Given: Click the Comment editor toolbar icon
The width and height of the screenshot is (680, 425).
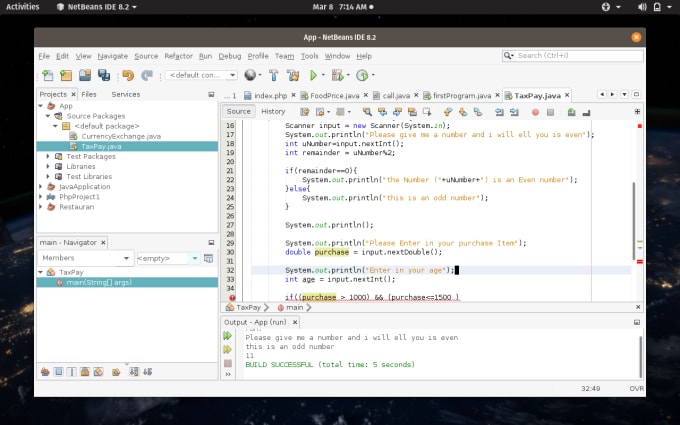Looking at the screenshot, I should [571, 112].
